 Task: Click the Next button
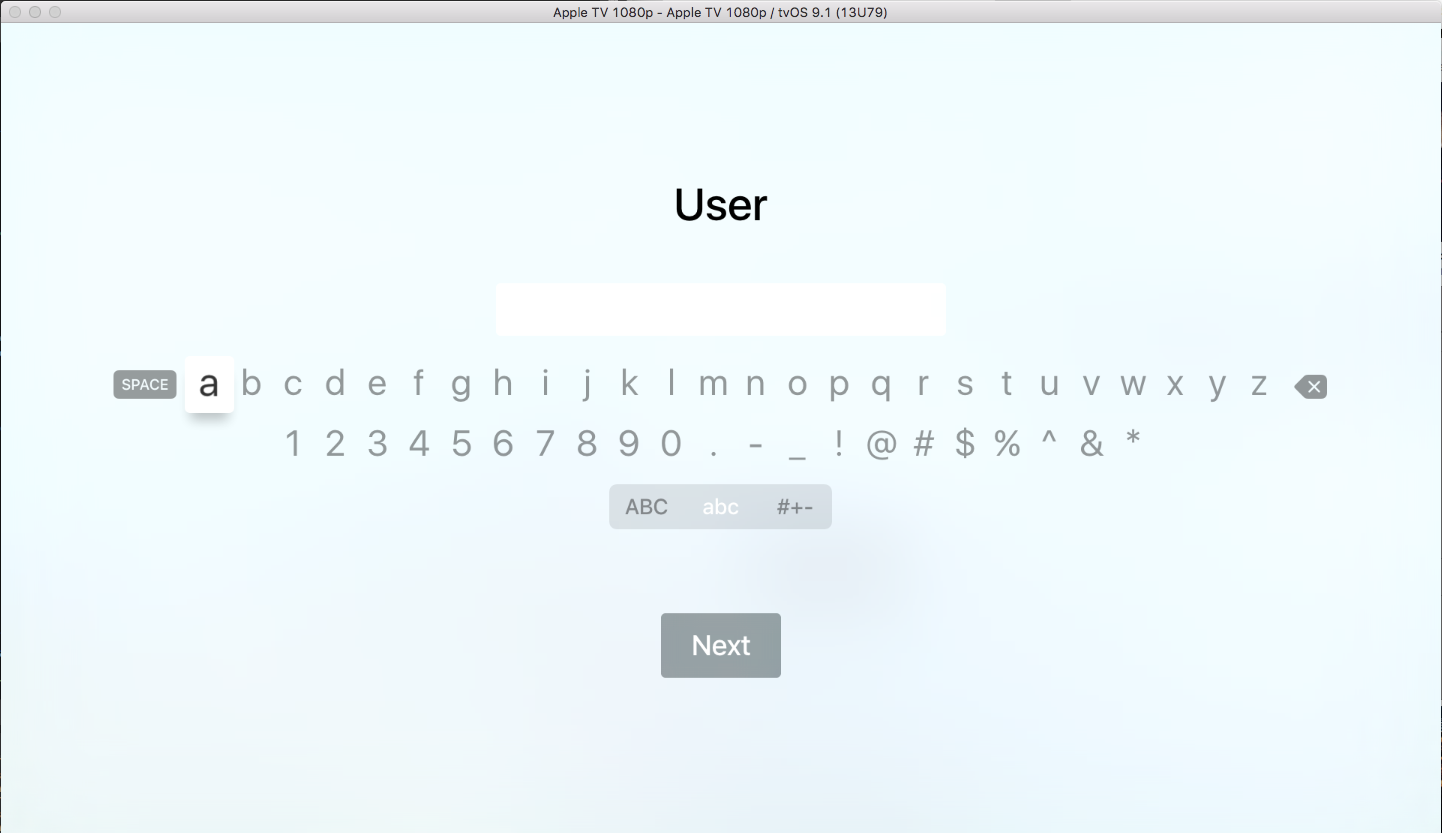pyautogui.click(x=720, y=645)
